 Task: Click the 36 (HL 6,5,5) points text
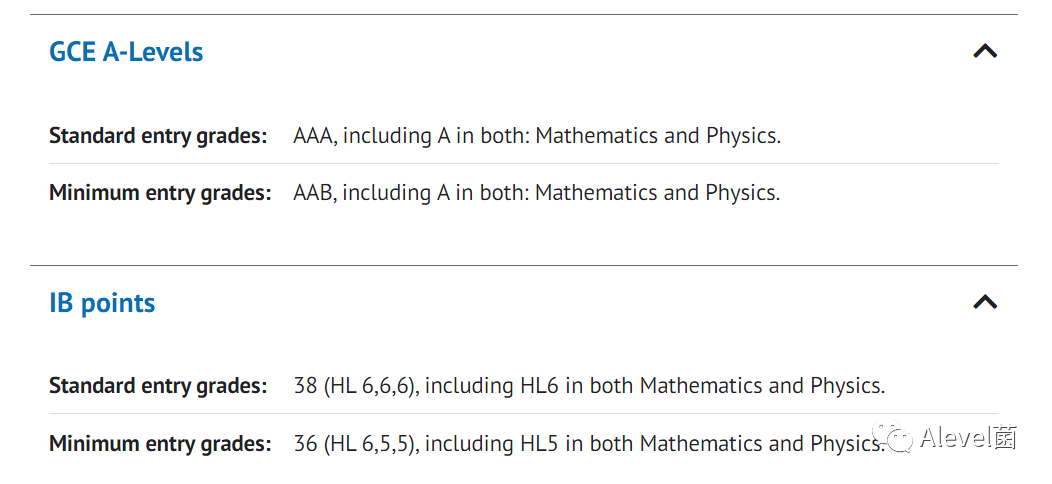pos(356,444)
